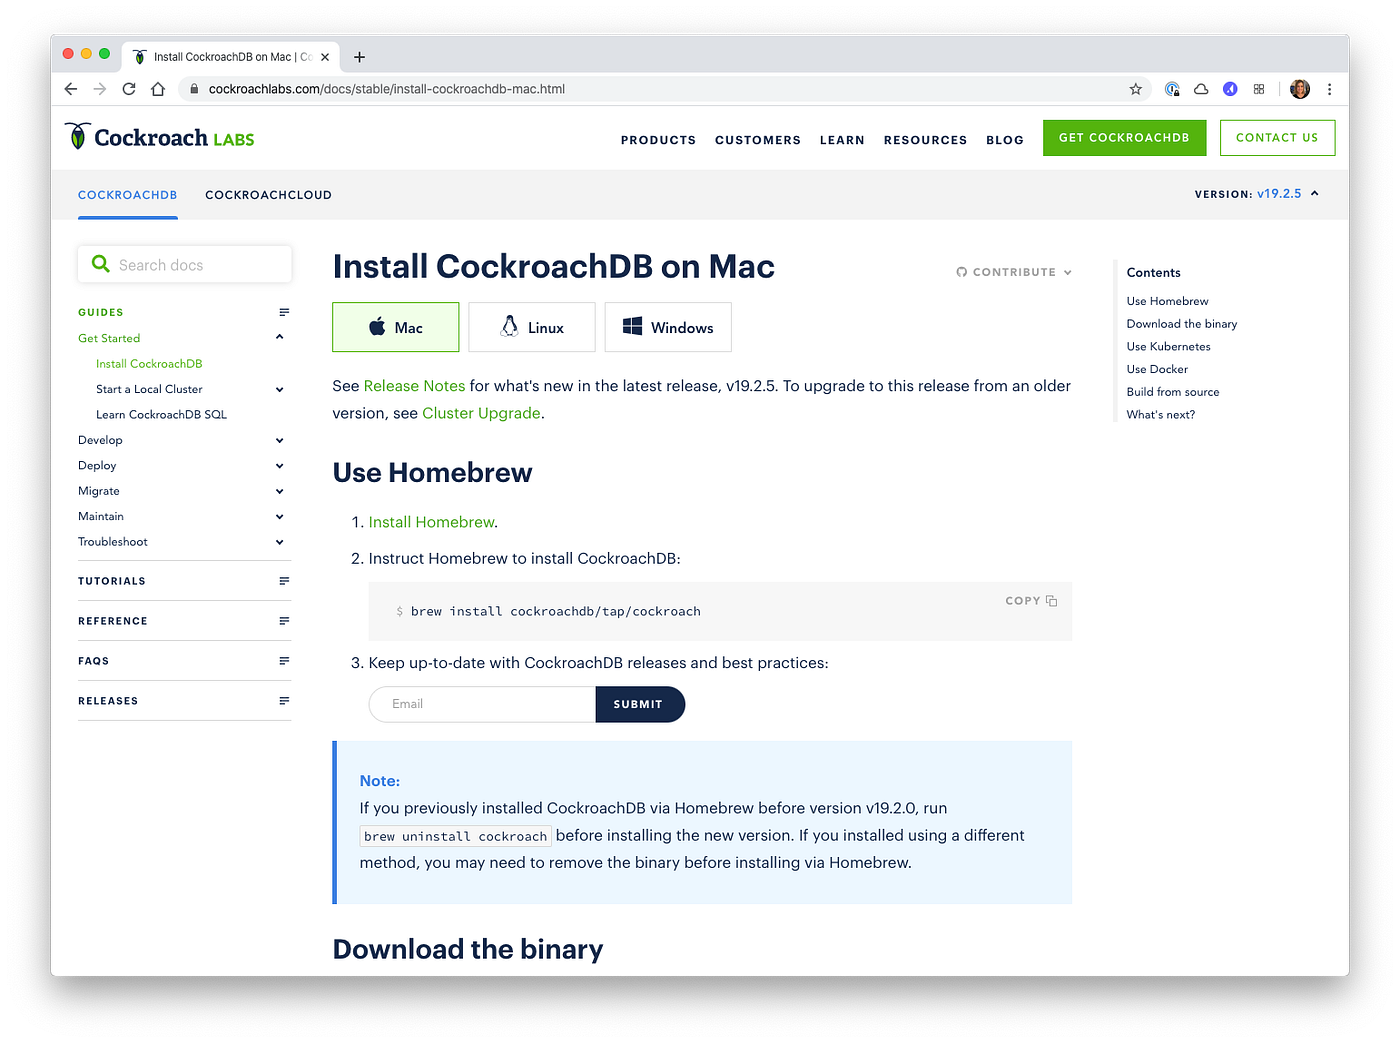Click the site lock icon in address bar
Screen dimensions: 1400x1043
click(x=194, y=89)
